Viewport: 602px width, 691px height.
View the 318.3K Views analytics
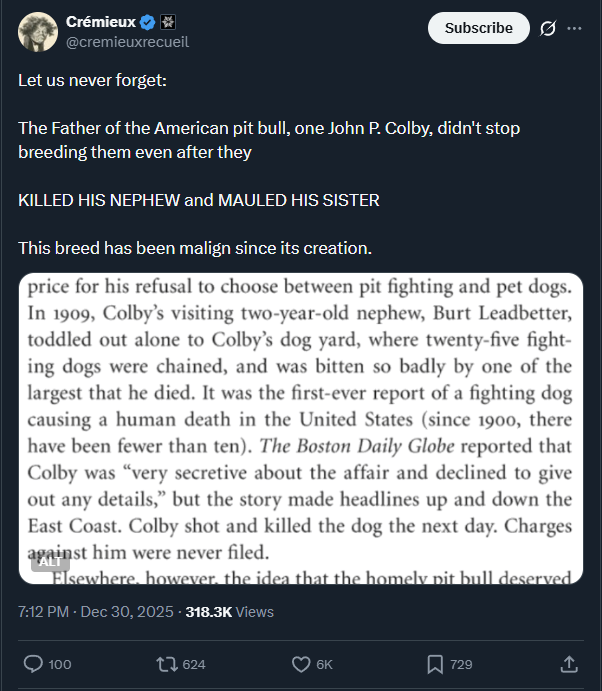(x=229, y=611)
